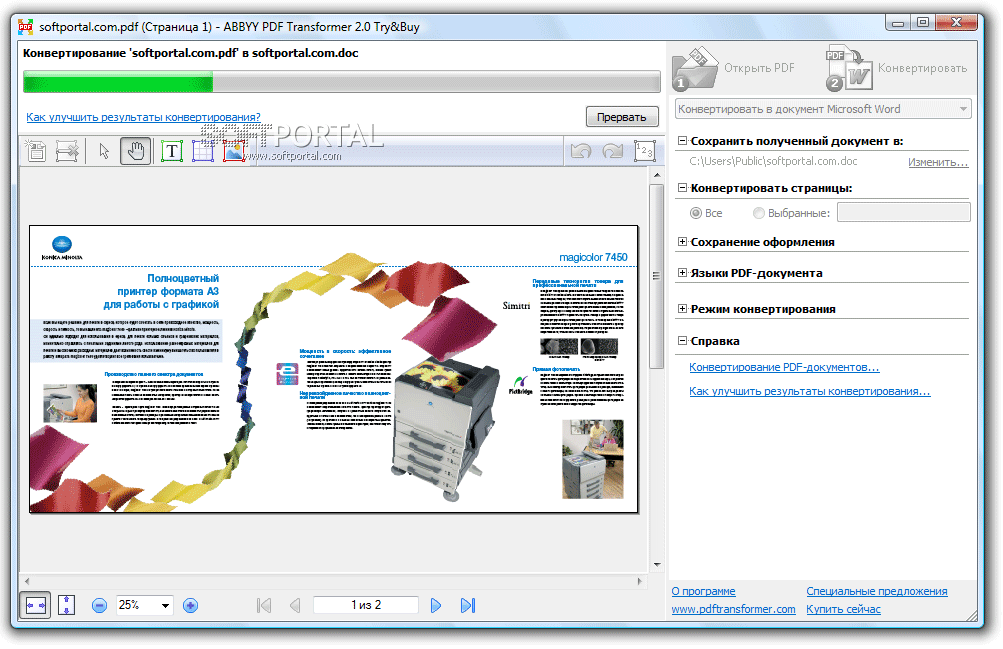Click the delete all areas icon
The height and width of the screenshot is (649, 1003).
point(67,152)
